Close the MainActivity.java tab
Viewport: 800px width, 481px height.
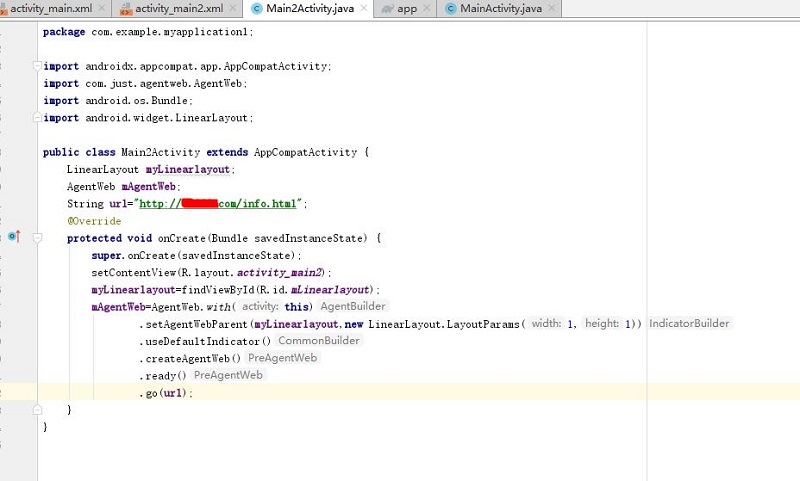552,8
